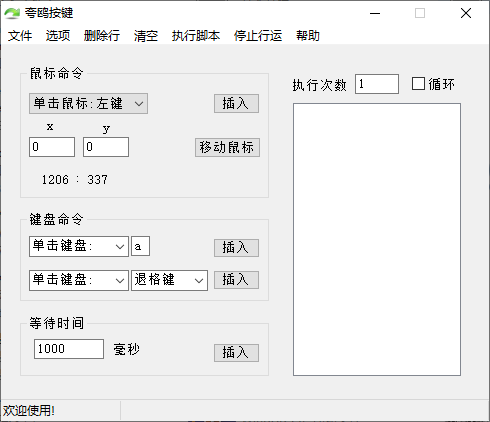Insert the wait time with 插入
490x422 pixels.
point(236,353)
